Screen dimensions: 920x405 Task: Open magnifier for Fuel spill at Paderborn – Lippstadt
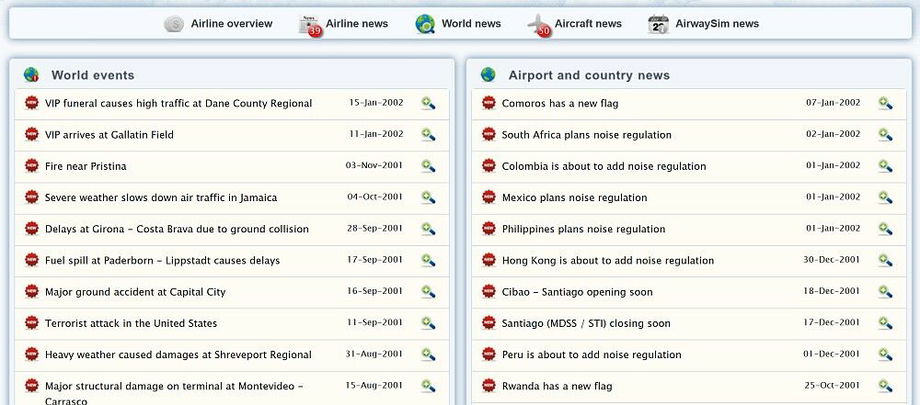pyautogui.click(x=428, y=260)
